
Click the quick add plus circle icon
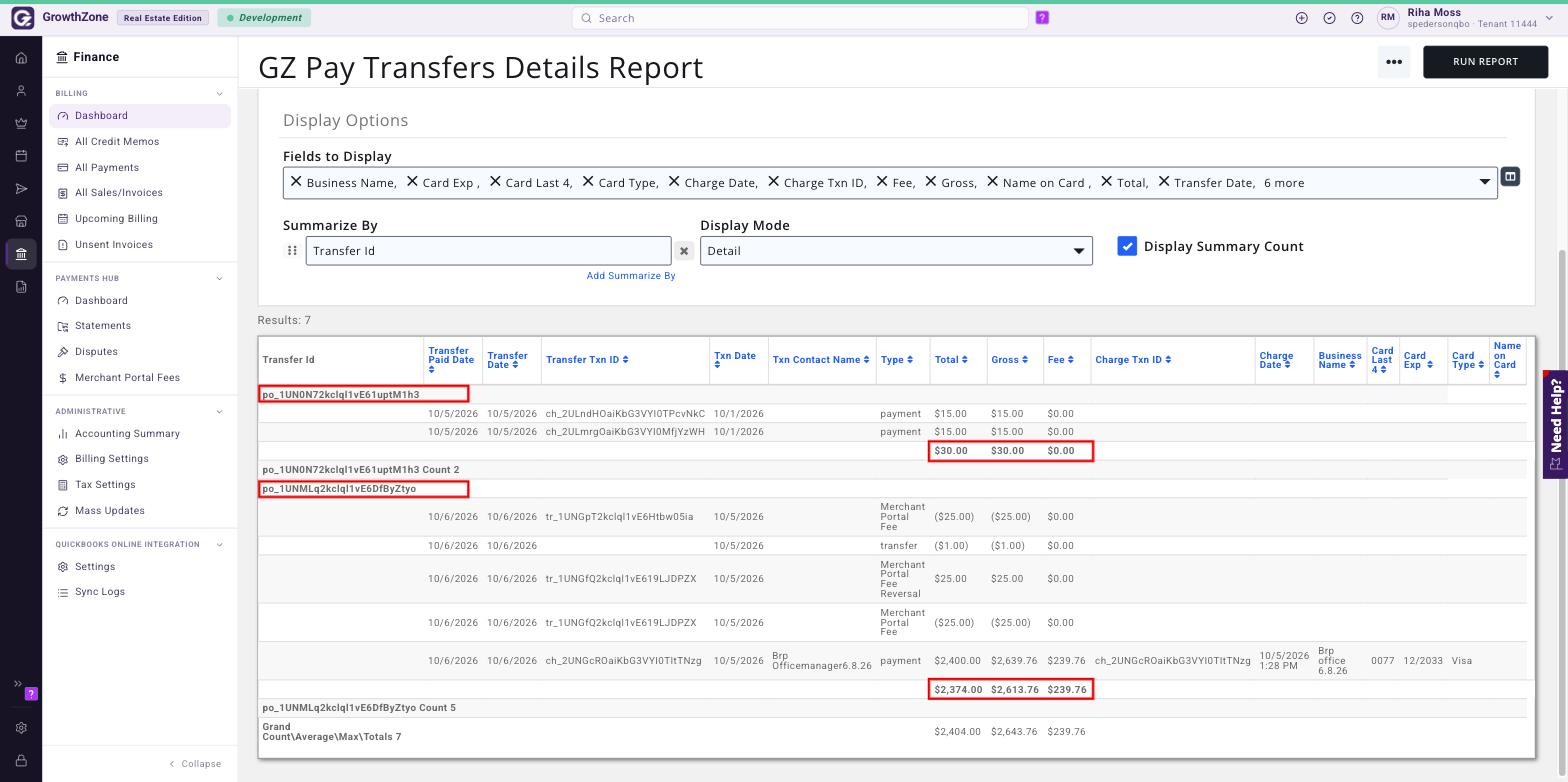1301,18
